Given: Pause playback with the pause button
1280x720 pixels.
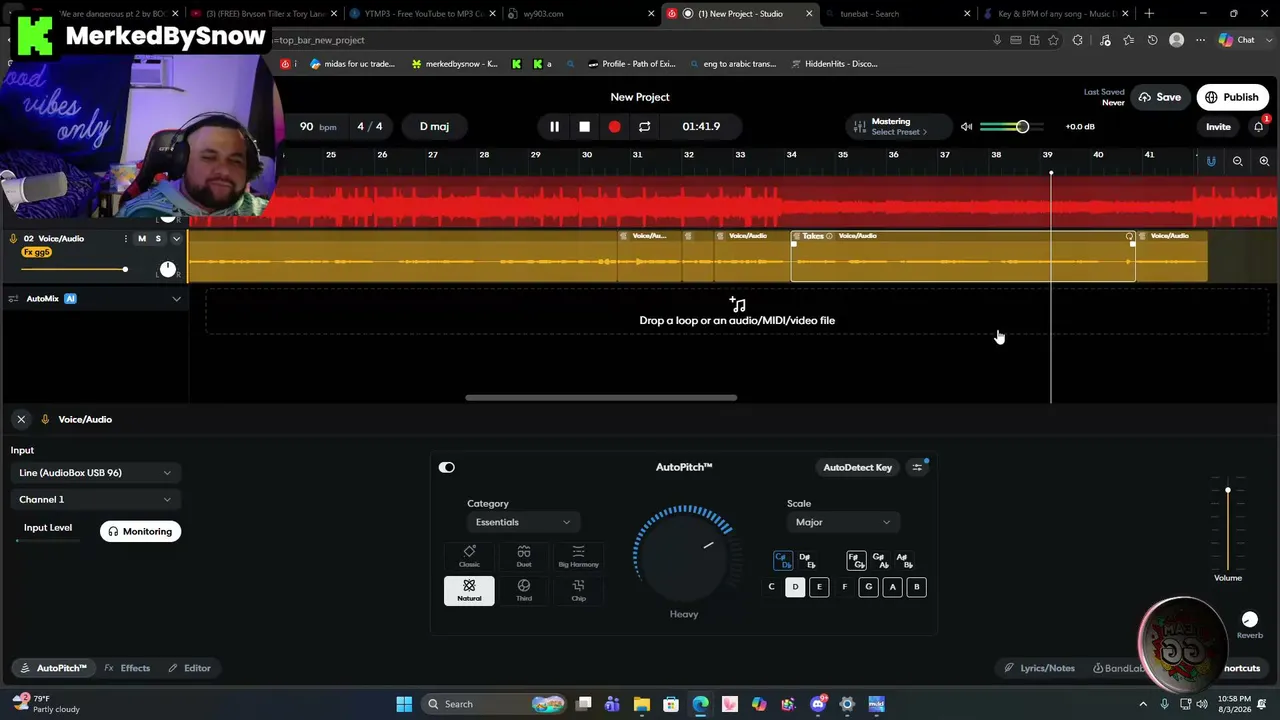Looking at the screenshot, I should click(x=554, y=127).
